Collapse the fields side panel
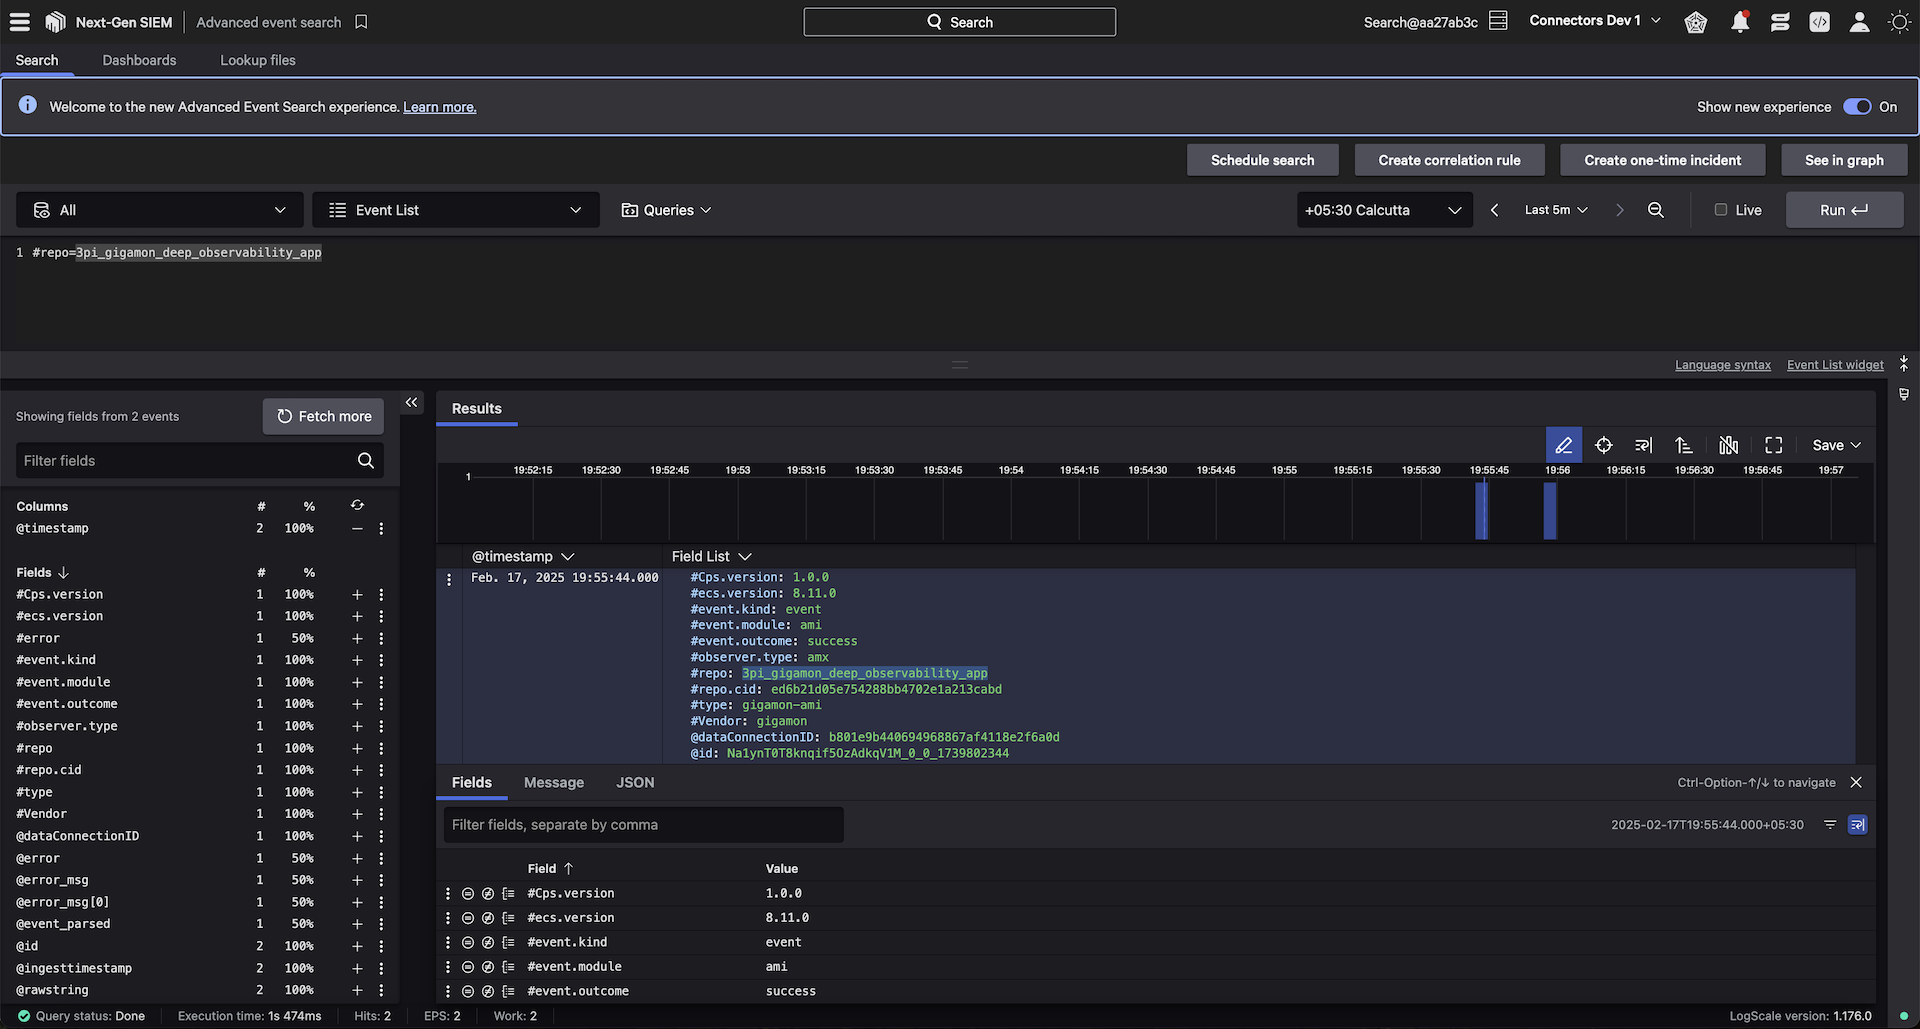Viewport: 1920px width, 1029px height. click(x=411, y=402)
